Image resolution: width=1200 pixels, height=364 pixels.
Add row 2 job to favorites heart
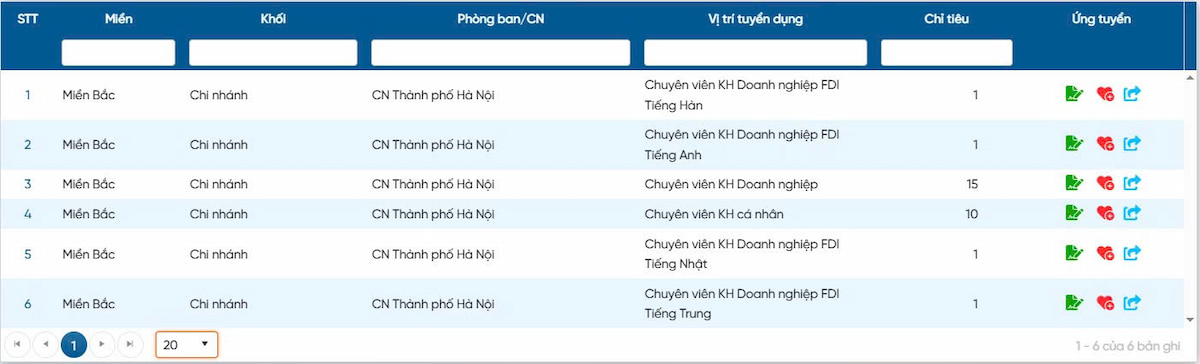(1105, 144)
